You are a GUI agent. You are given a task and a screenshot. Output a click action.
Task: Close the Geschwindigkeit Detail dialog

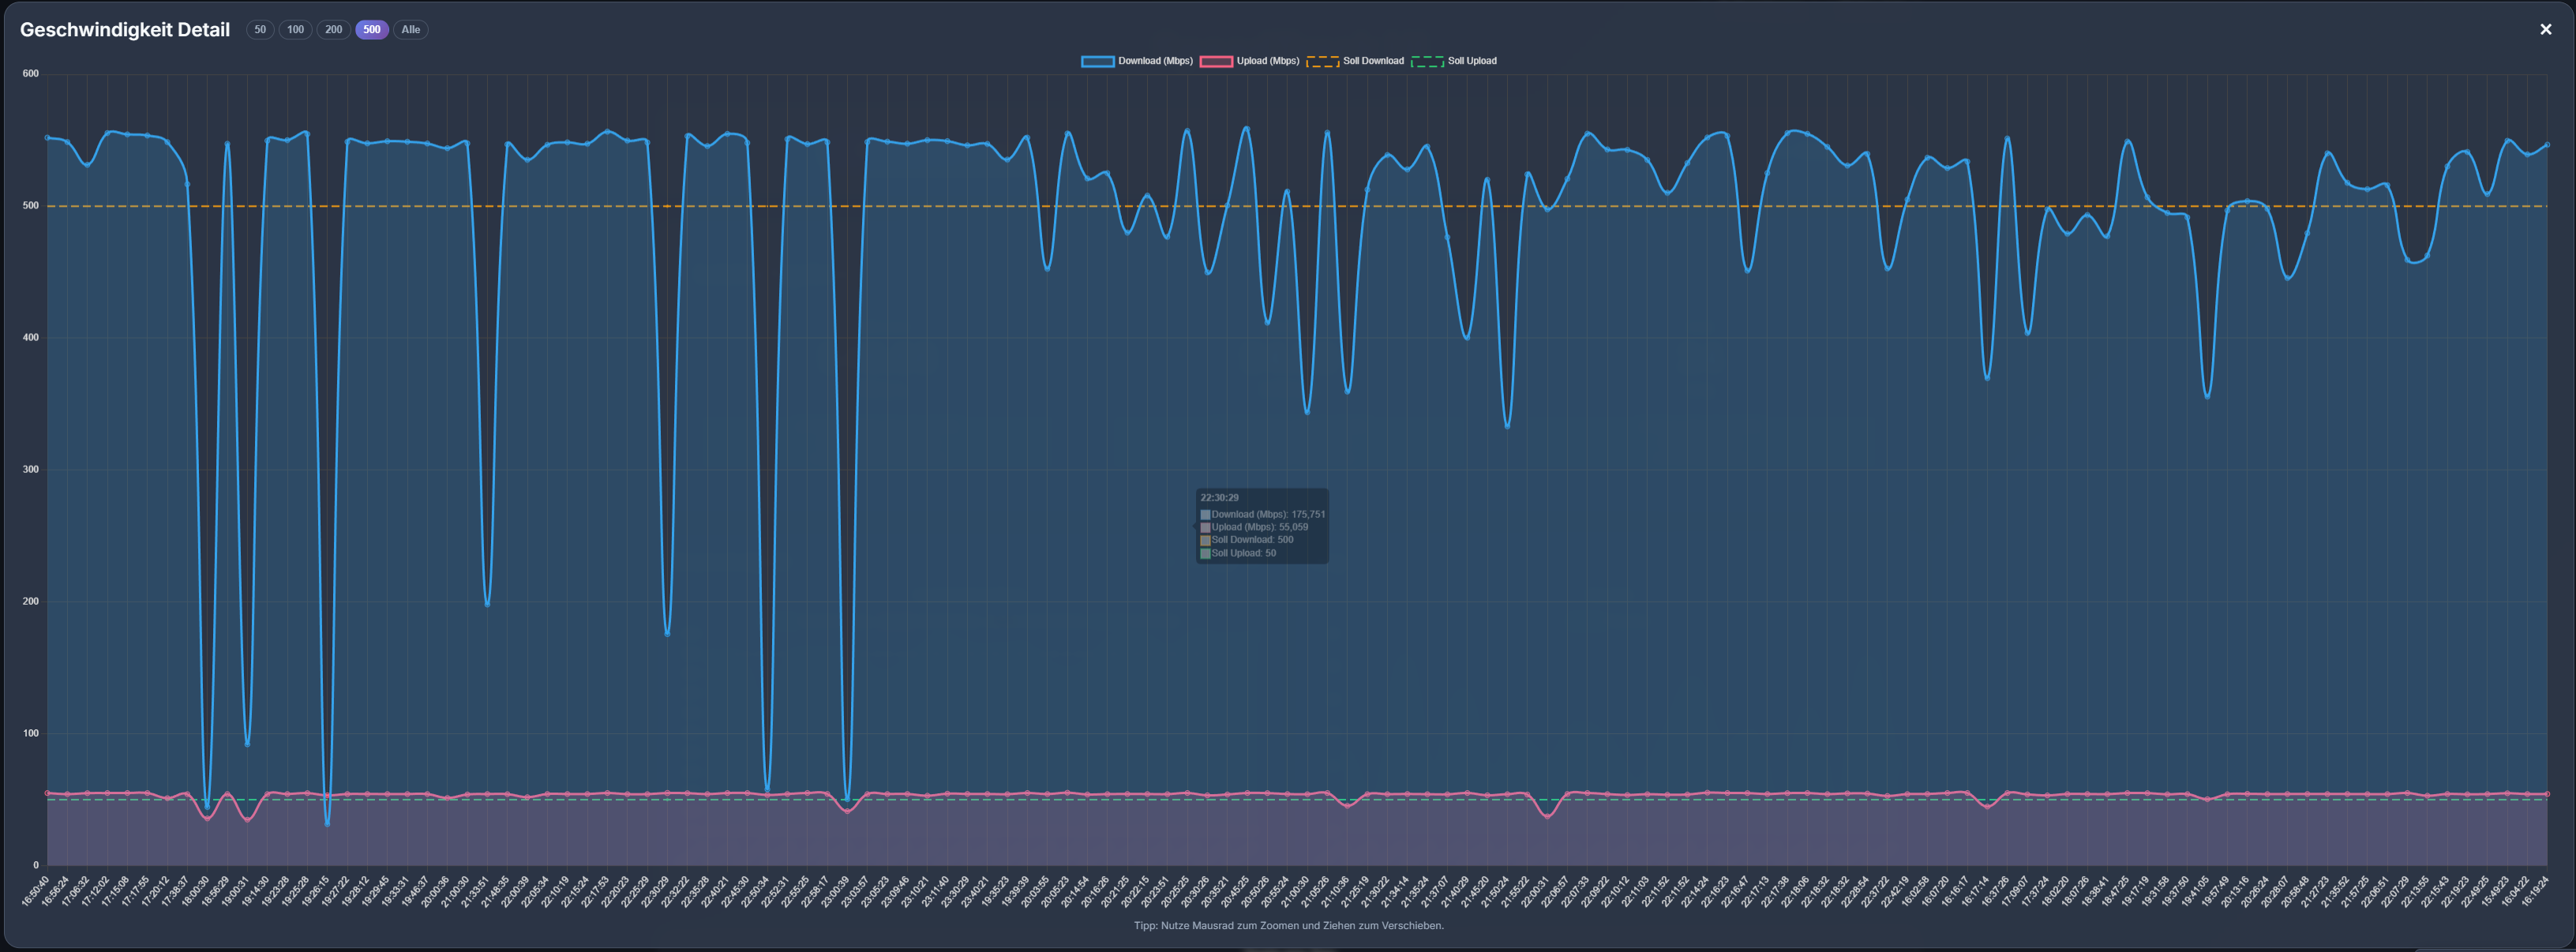2545,30
